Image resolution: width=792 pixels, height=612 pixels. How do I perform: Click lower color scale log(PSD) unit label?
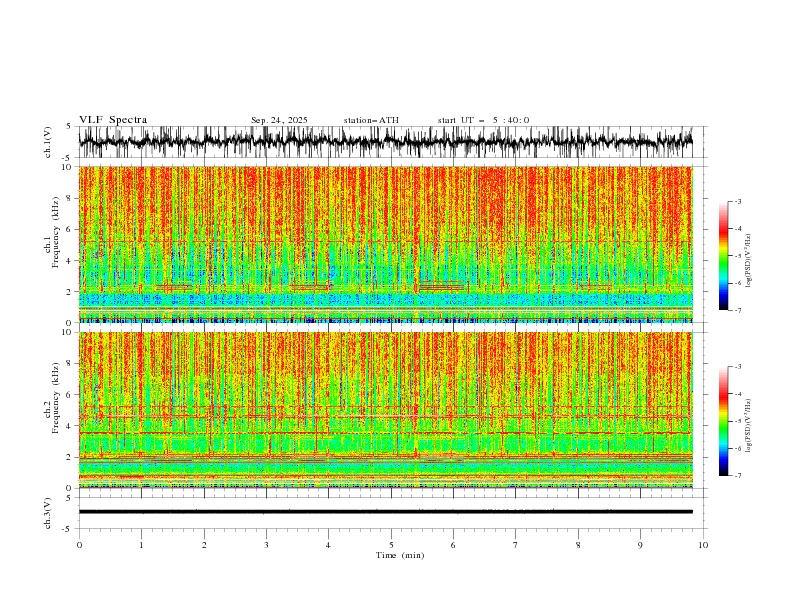(748, 426)
